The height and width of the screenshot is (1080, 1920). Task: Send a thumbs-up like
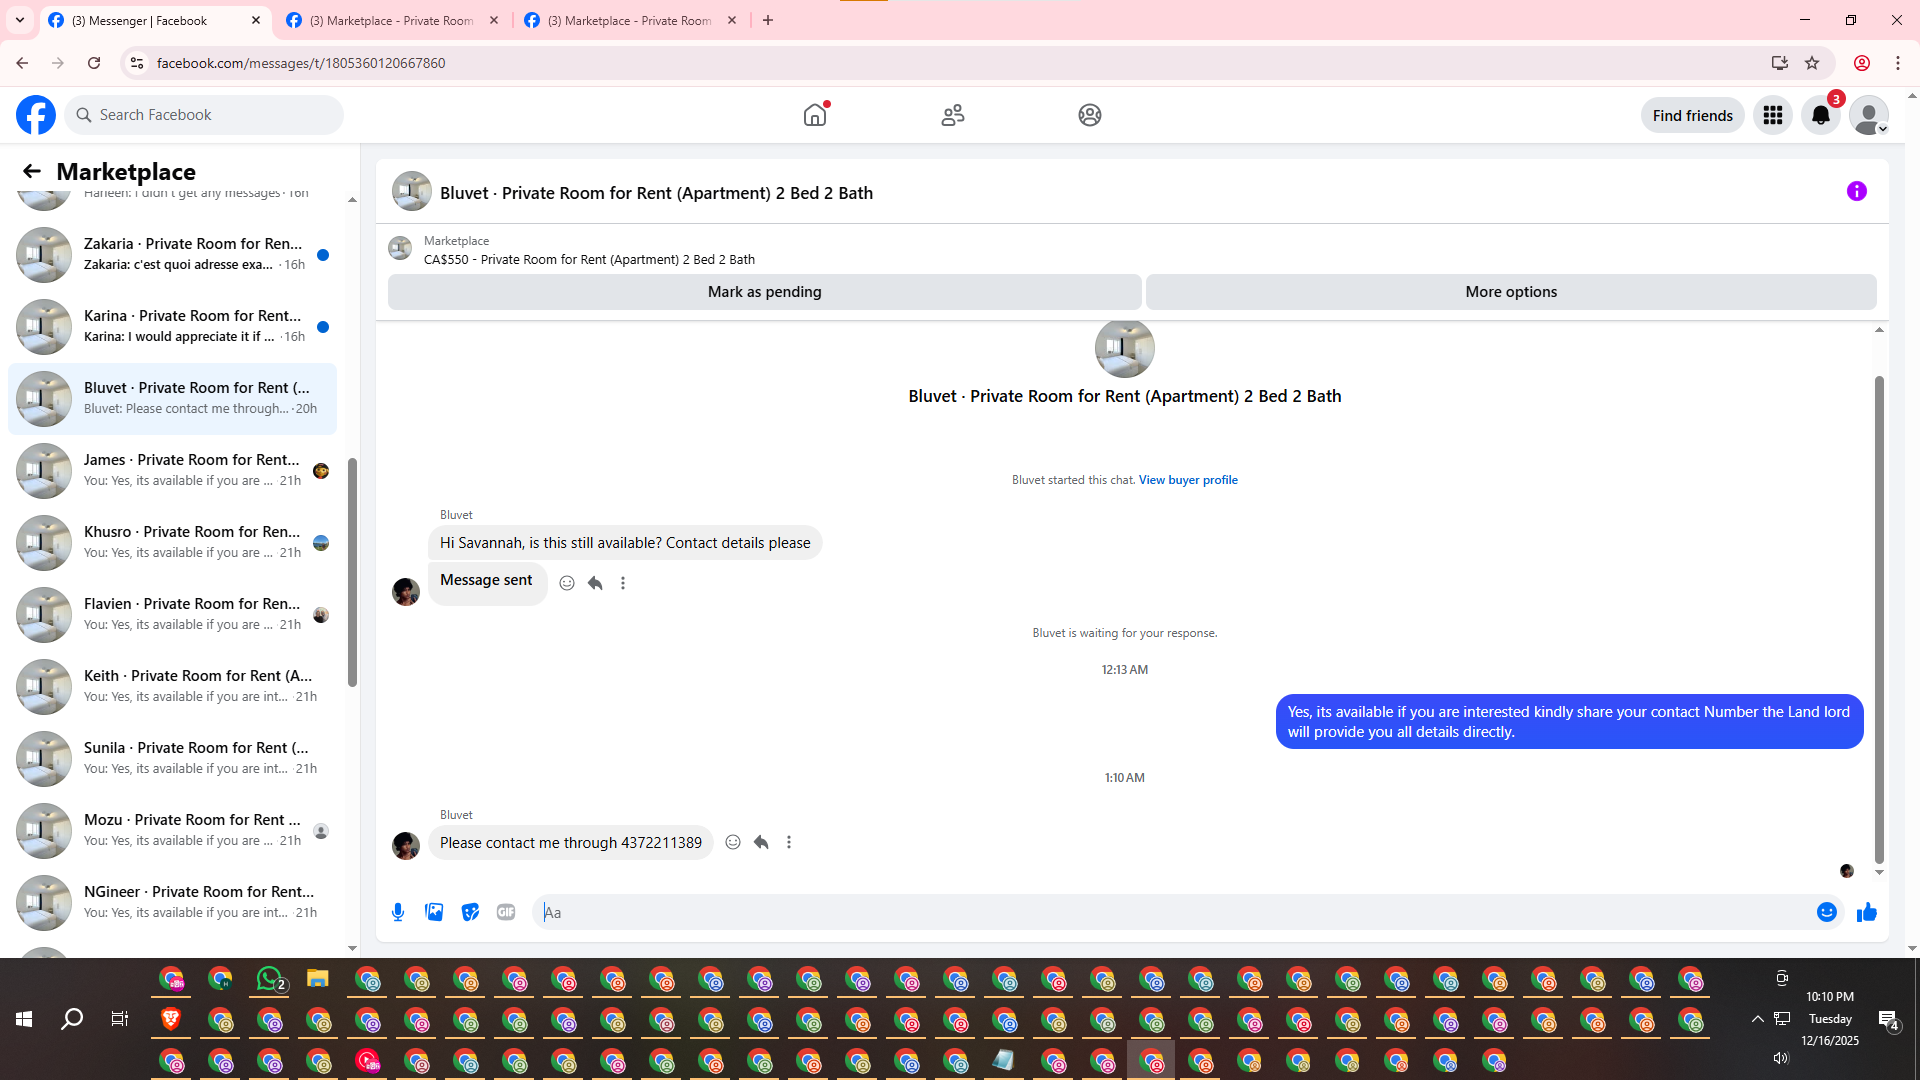click(x=1867, y=912)
